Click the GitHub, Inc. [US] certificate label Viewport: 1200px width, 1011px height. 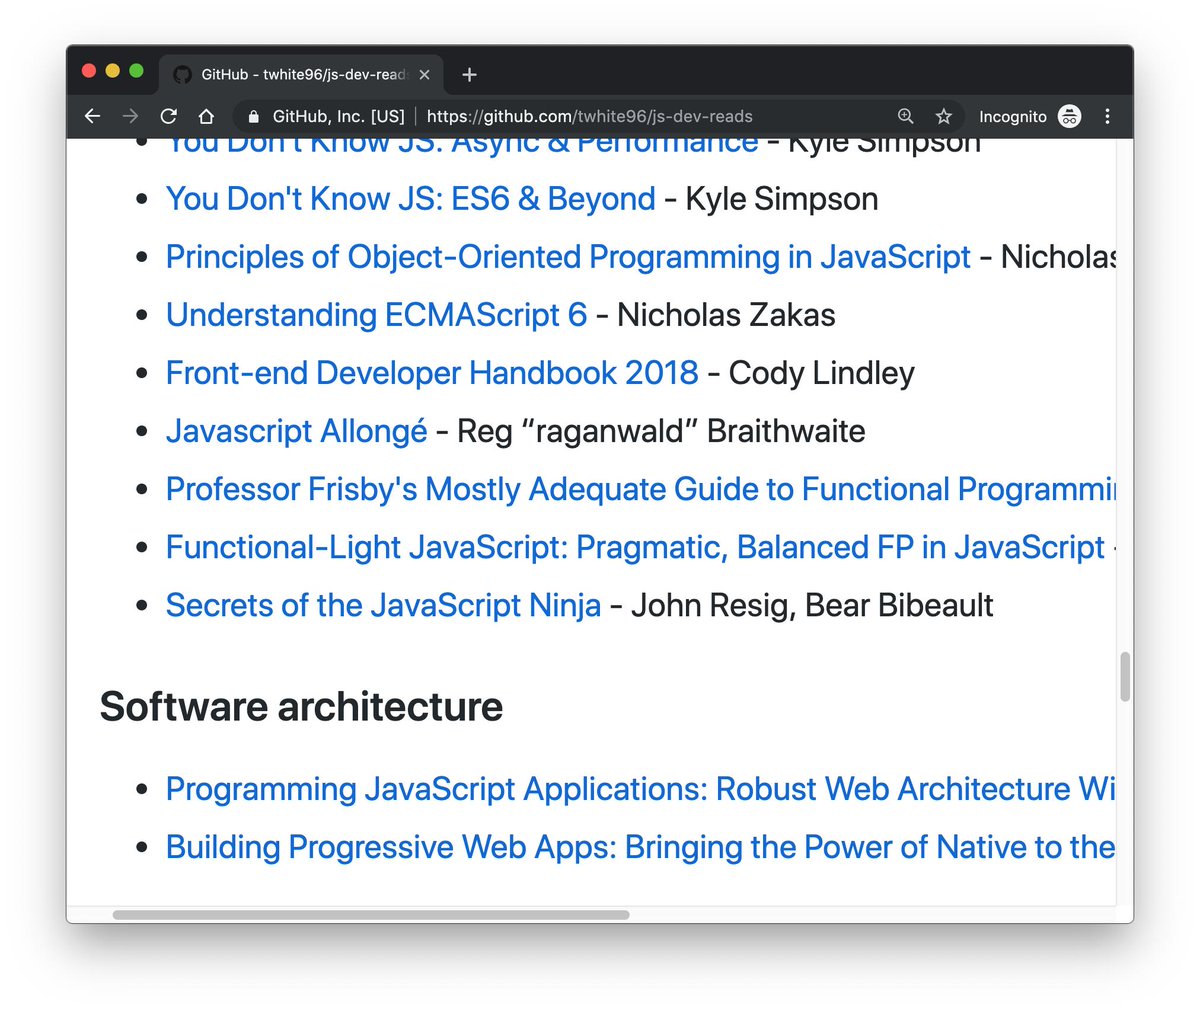tap(338, 116)
